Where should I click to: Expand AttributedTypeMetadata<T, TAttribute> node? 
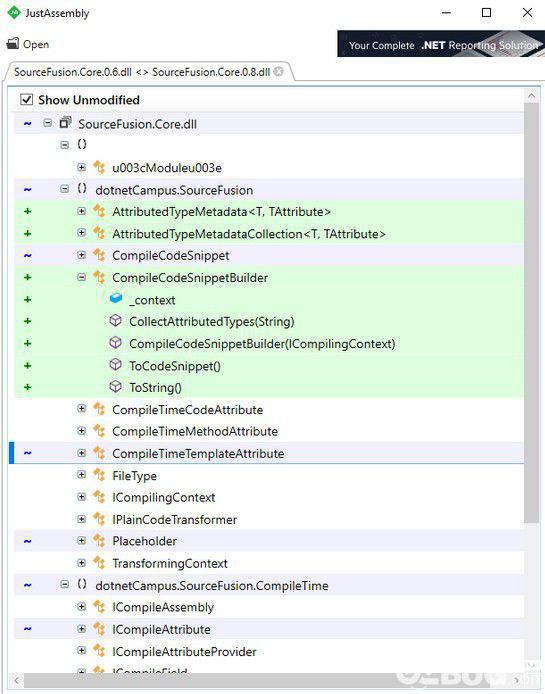pos(81,211)
